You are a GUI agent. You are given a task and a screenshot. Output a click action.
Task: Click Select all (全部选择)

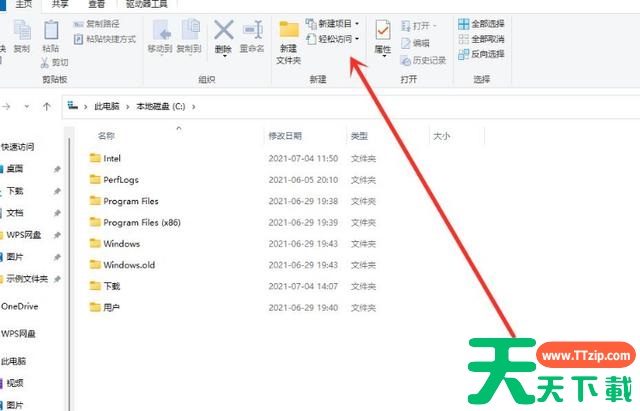481,24
